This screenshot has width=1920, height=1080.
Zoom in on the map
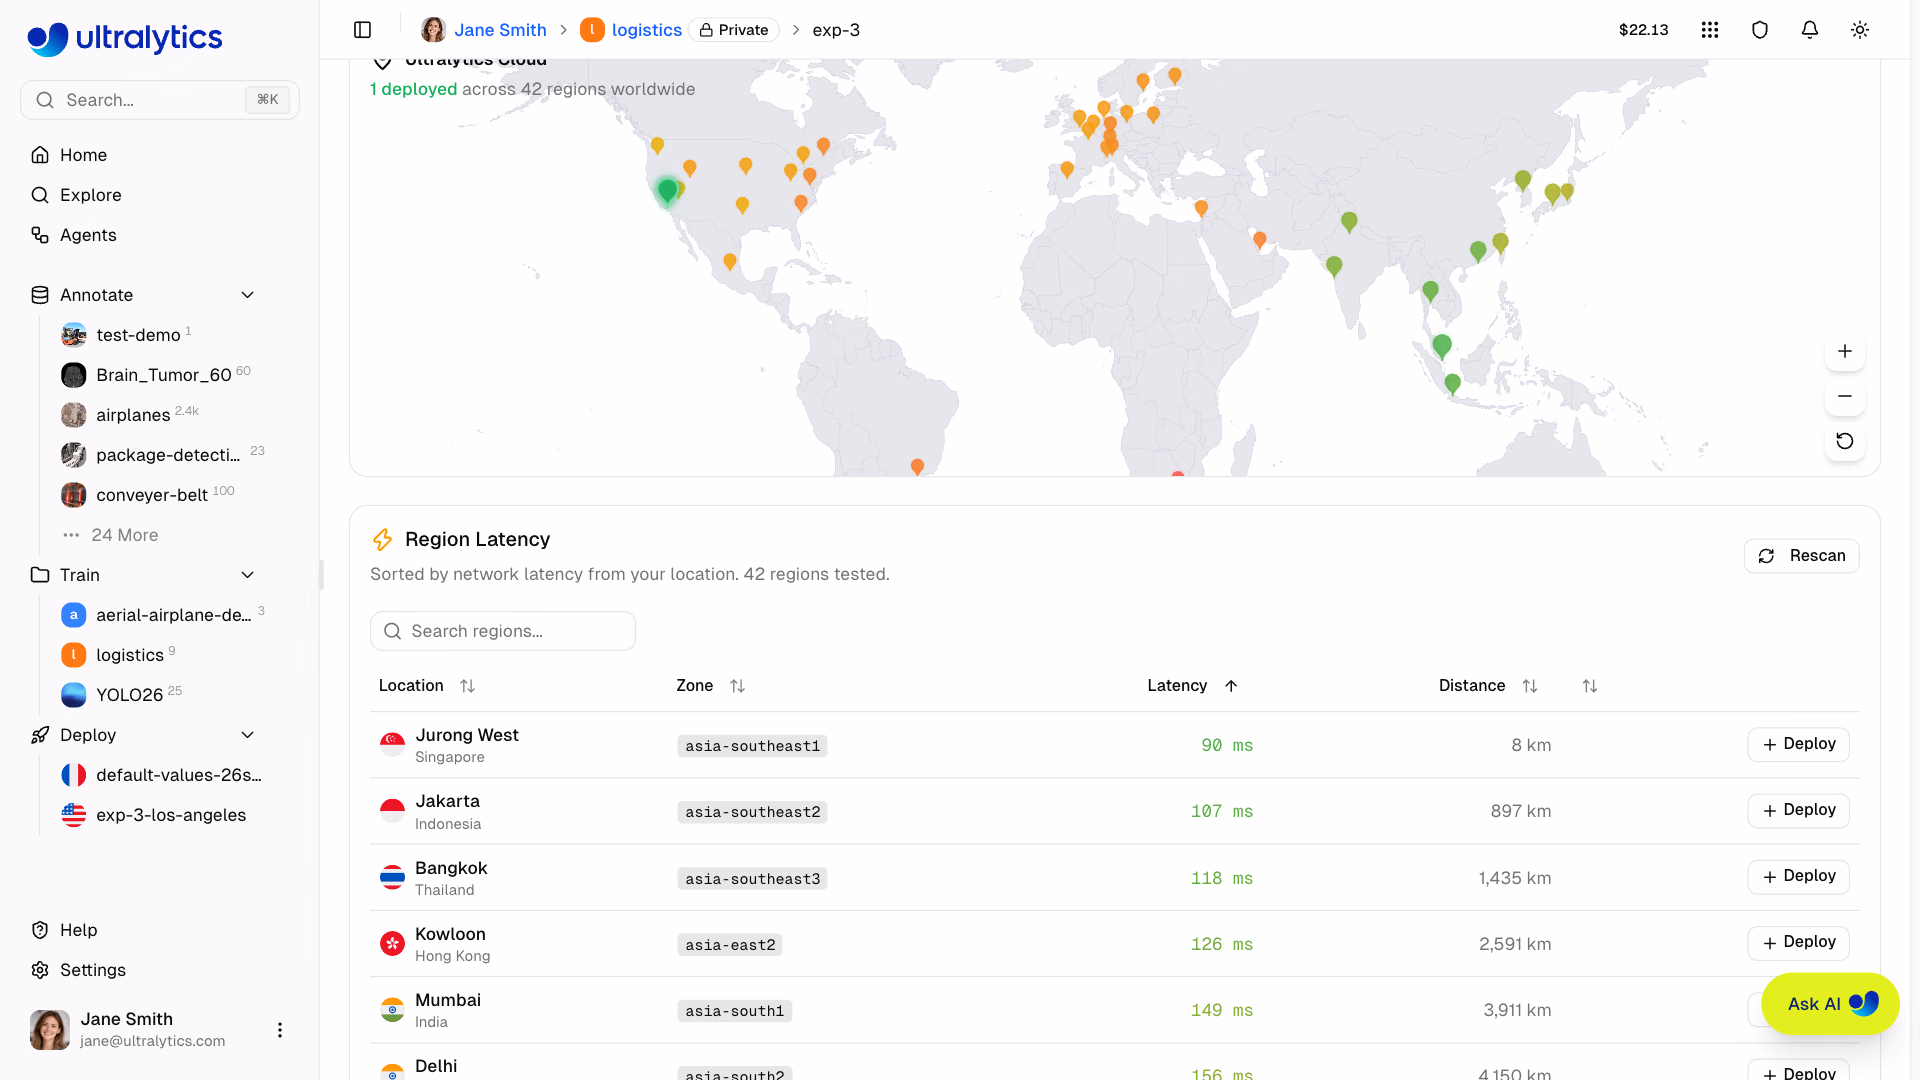(x=1845, y=351)
